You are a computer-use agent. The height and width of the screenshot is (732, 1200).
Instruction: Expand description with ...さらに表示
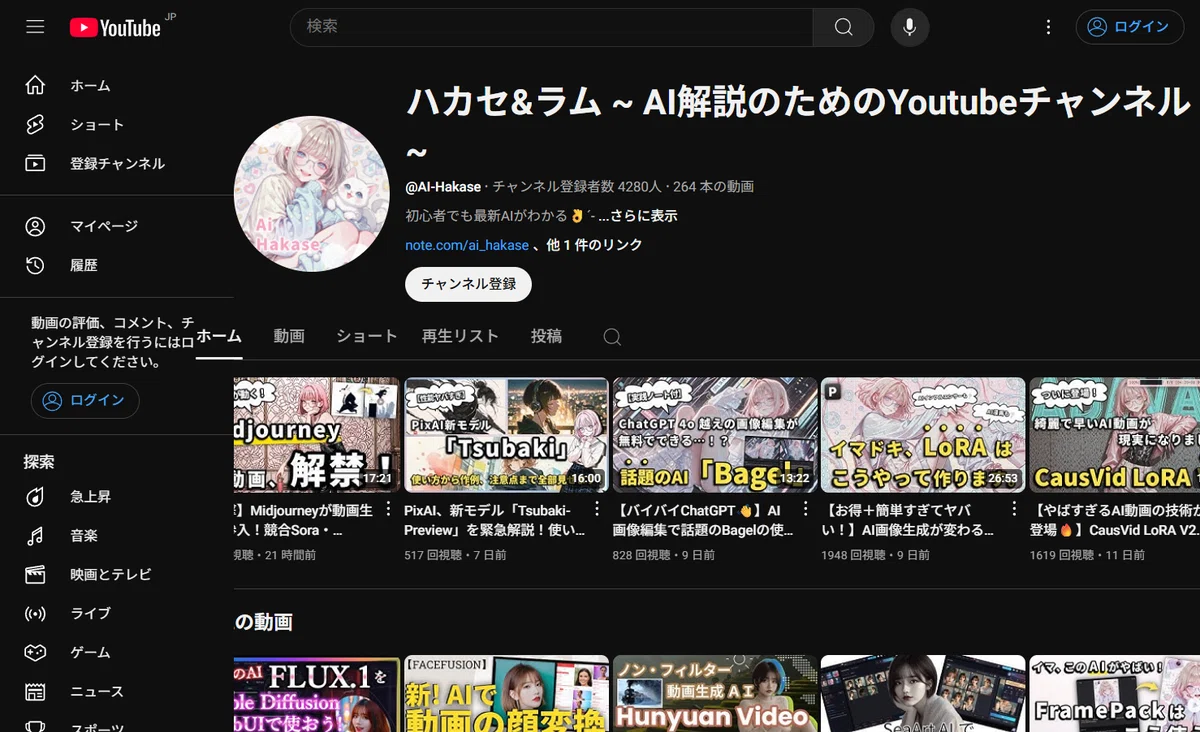(x=637, y=216)
